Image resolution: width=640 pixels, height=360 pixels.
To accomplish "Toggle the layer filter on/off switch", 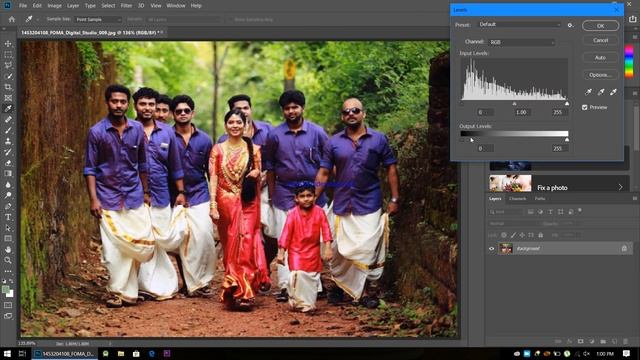I will 580,211.
